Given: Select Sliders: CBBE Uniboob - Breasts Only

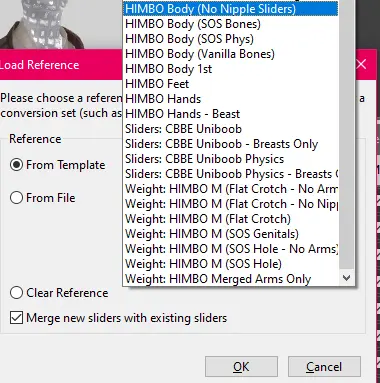Looking at the screenshot, I should pos(231,144).
